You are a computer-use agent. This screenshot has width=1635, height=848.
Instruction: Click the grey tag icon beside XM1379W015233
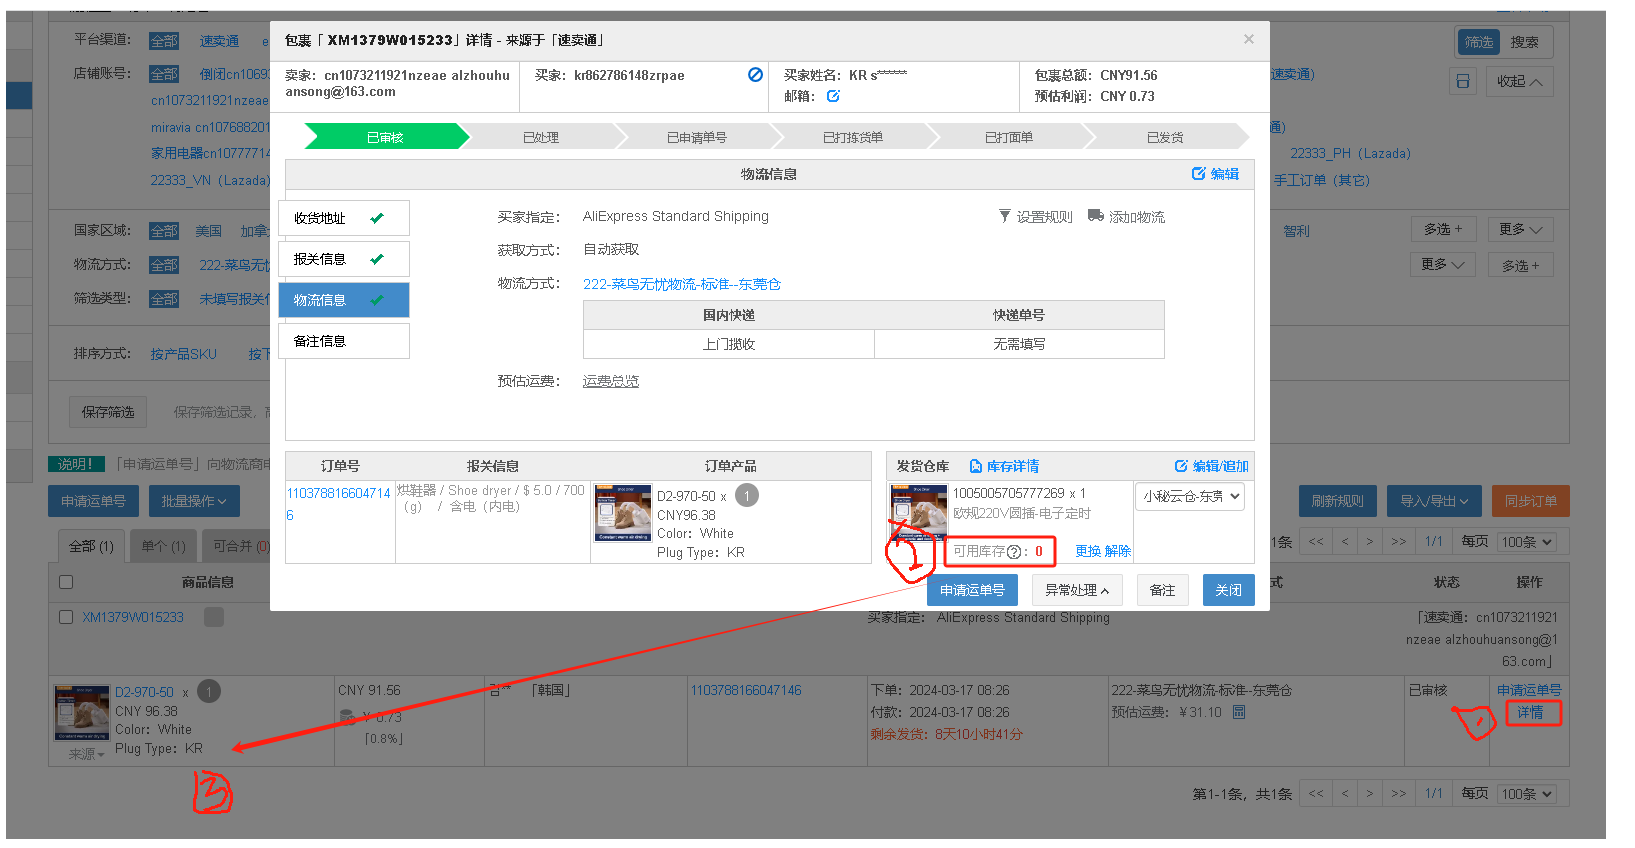pos(214,617)
